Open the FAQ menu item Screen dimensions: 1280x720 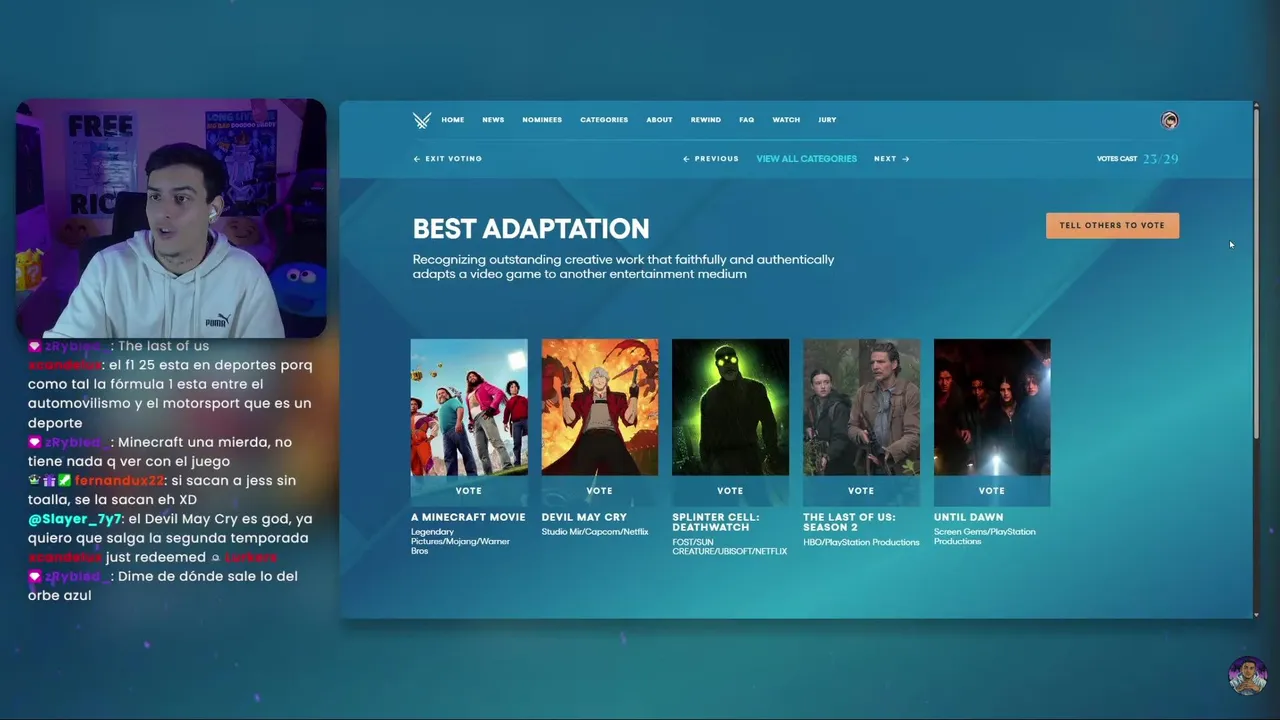pos(746,120)
